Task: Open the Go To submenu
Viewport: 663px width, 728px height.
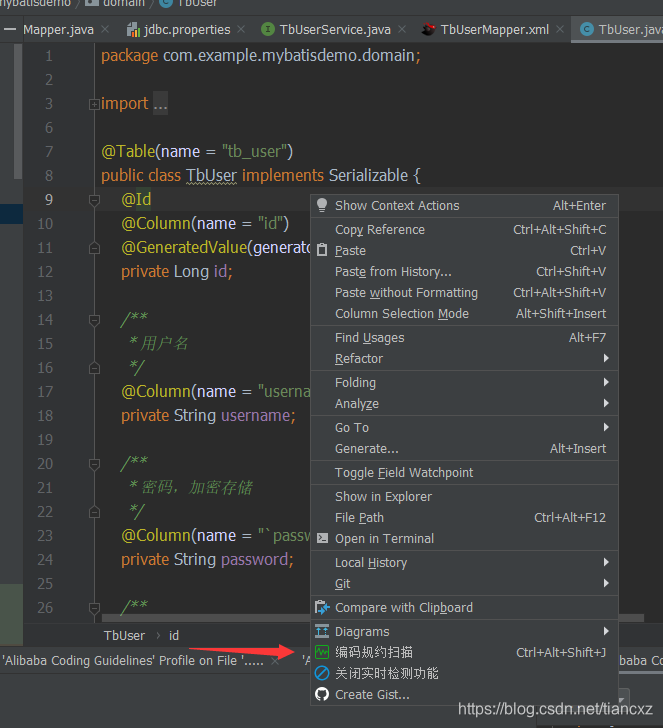Action: 464,428
